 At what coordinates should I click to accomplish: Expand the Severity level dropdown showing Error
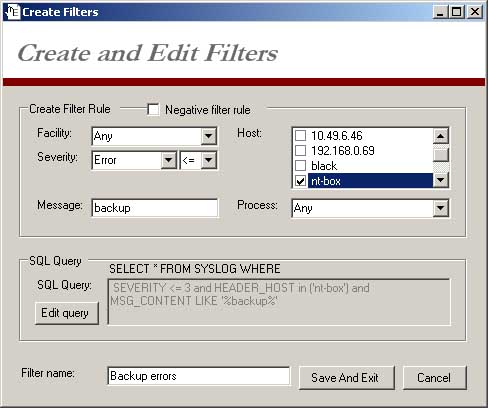click(169, 160)
